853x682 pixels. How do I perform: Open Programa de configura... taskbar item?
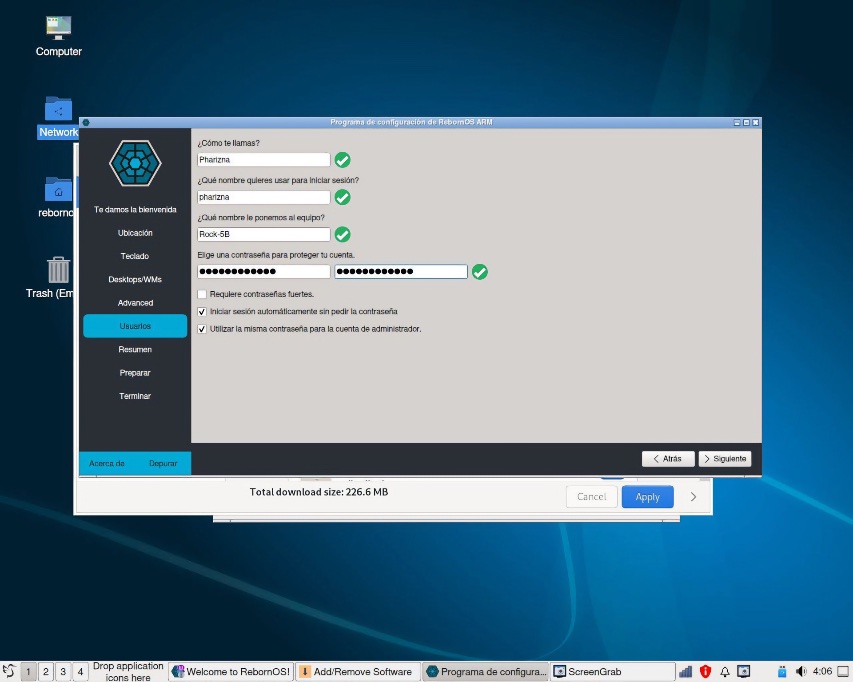click(485, 672)
